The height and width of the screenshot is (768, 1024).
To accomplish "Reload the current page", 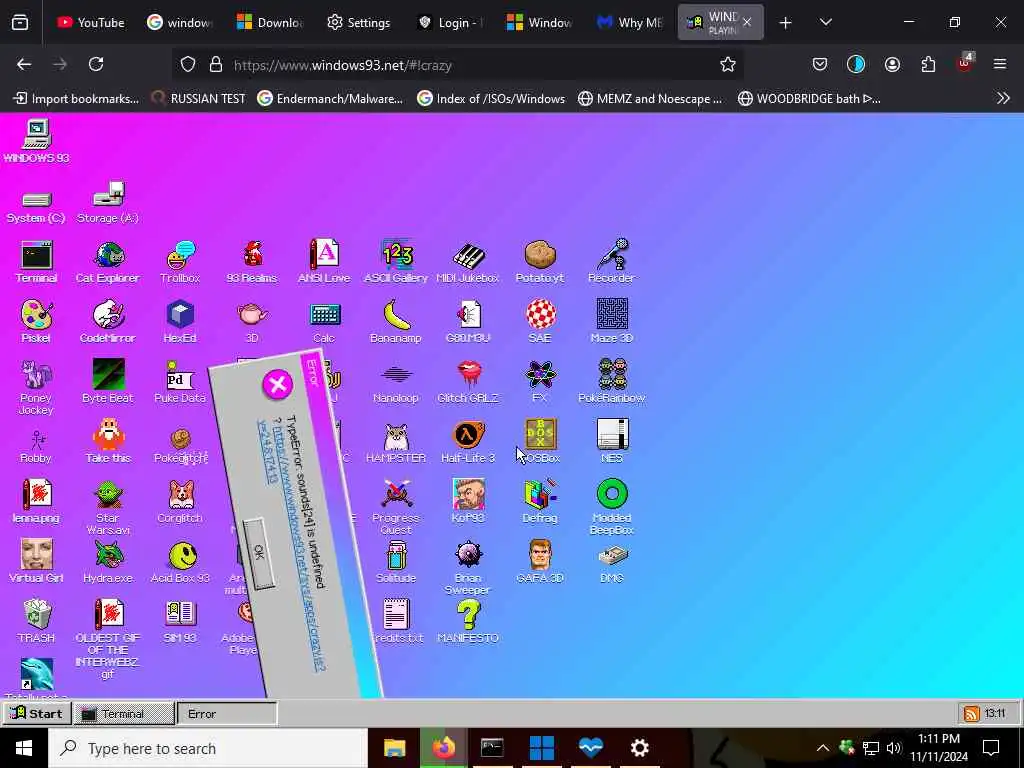I will pos(96,64).
